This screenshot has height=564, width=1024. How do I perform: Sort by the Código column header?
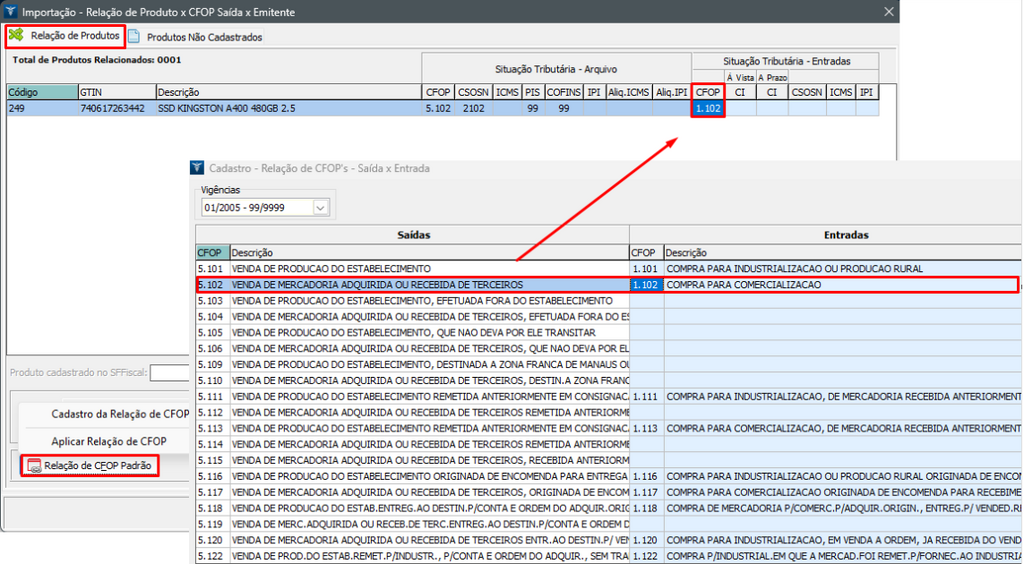[x=41, y=92]
